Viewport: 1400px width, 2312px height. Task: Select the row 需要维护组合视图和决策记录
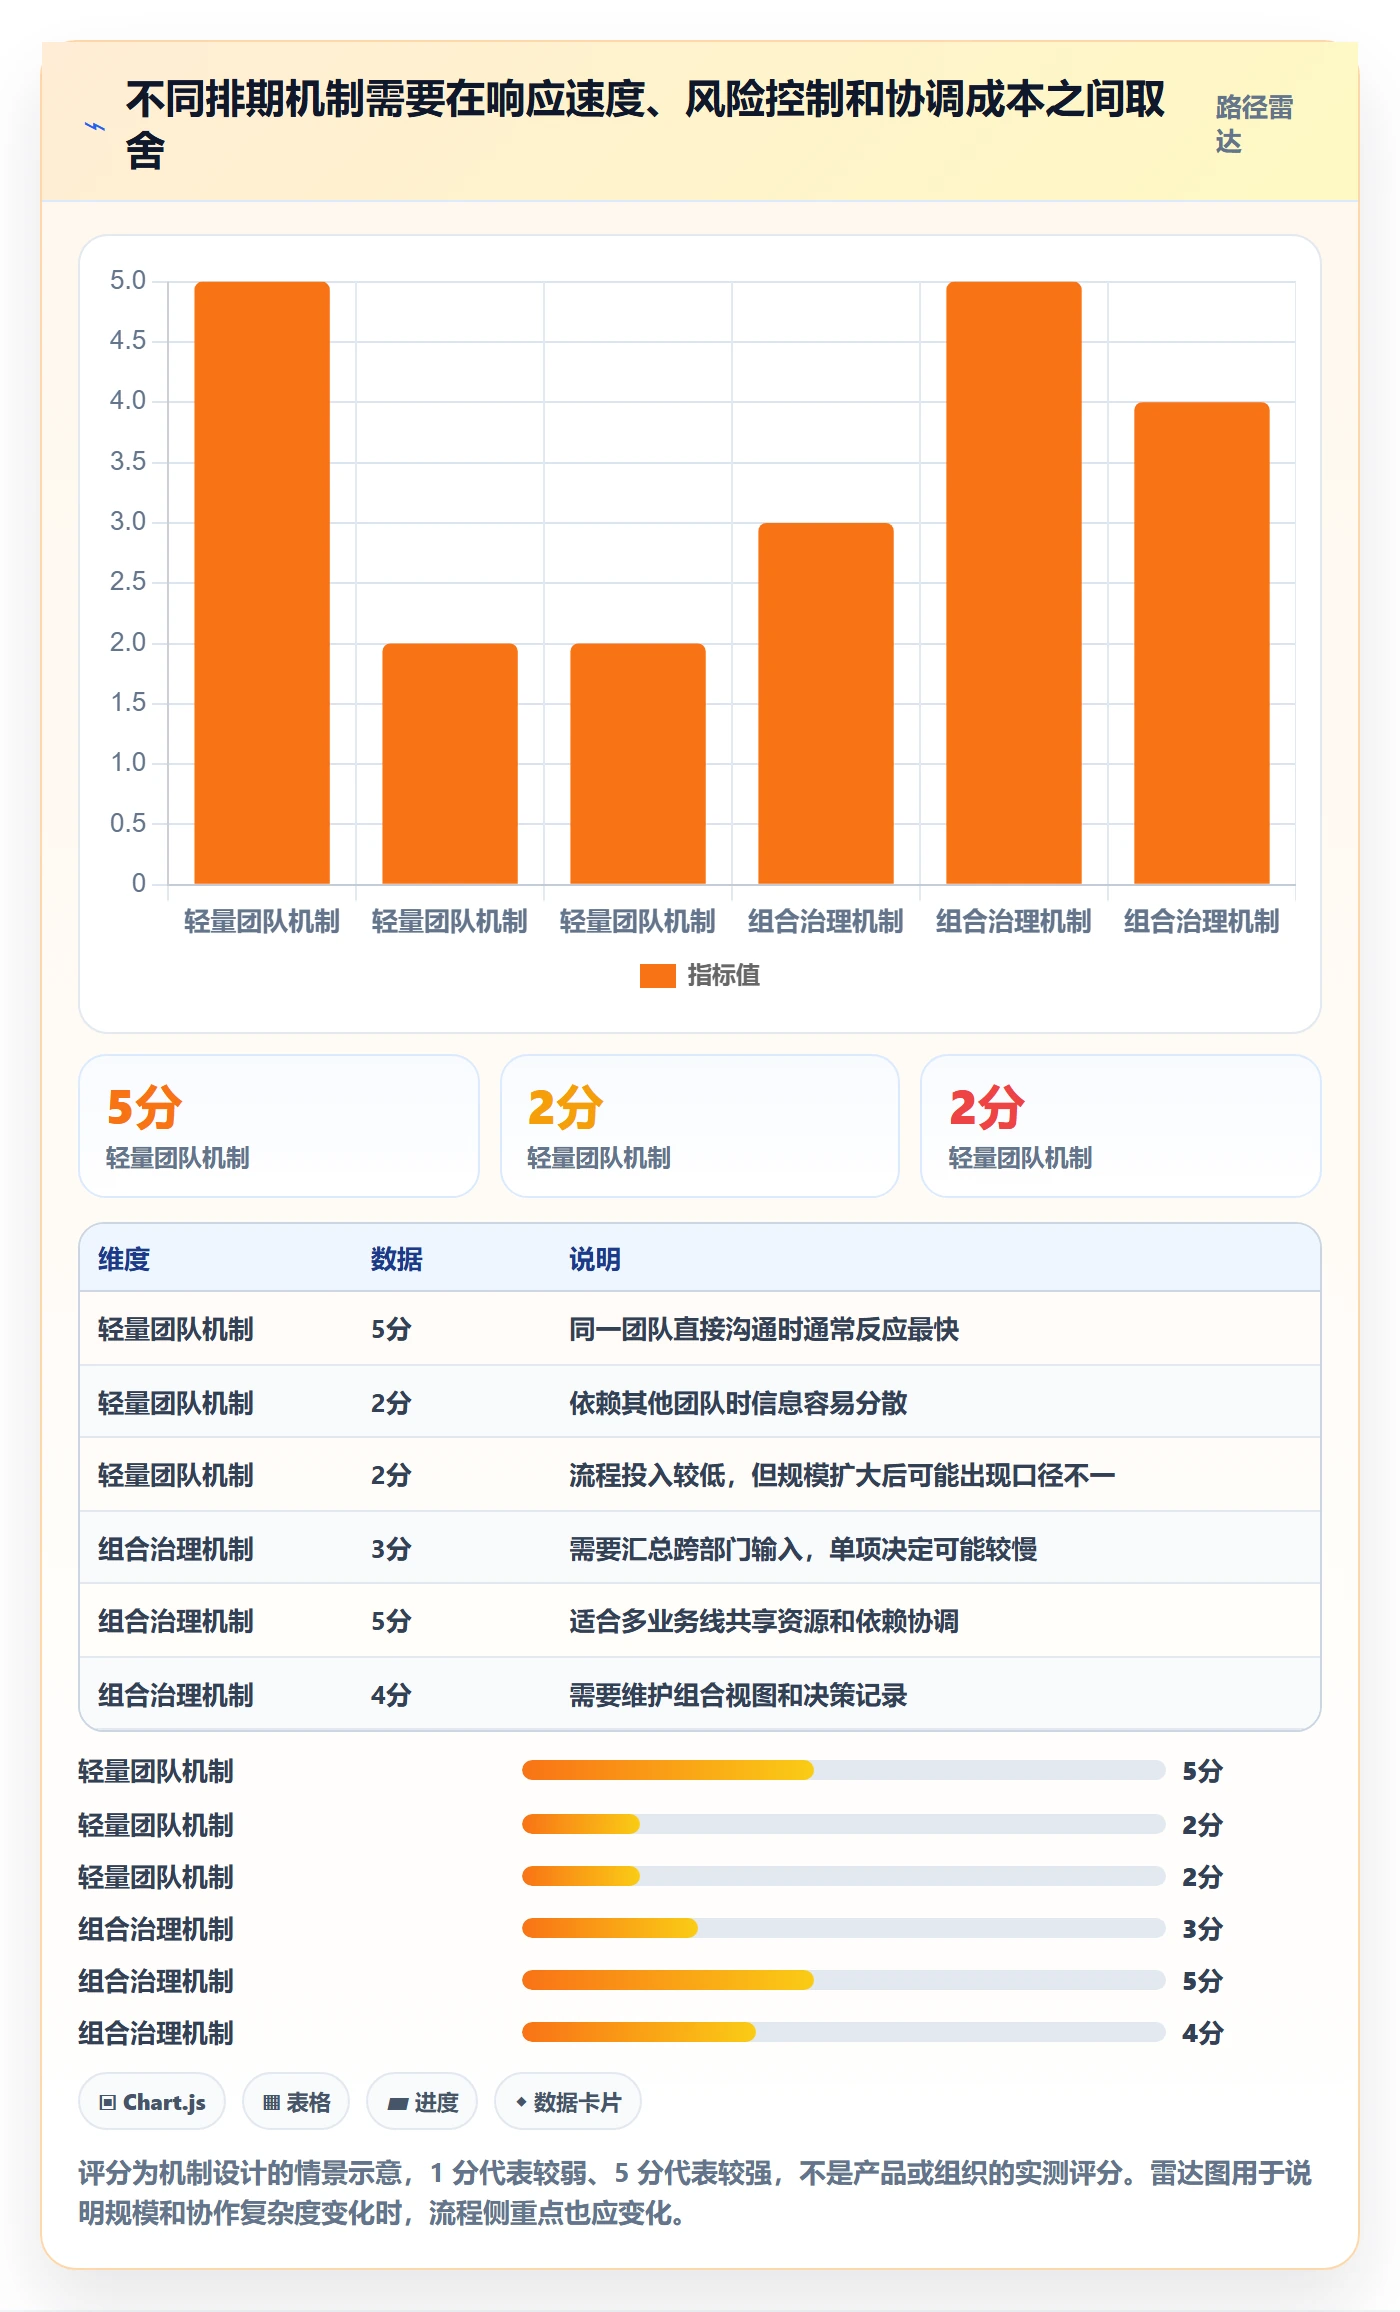700,1694
